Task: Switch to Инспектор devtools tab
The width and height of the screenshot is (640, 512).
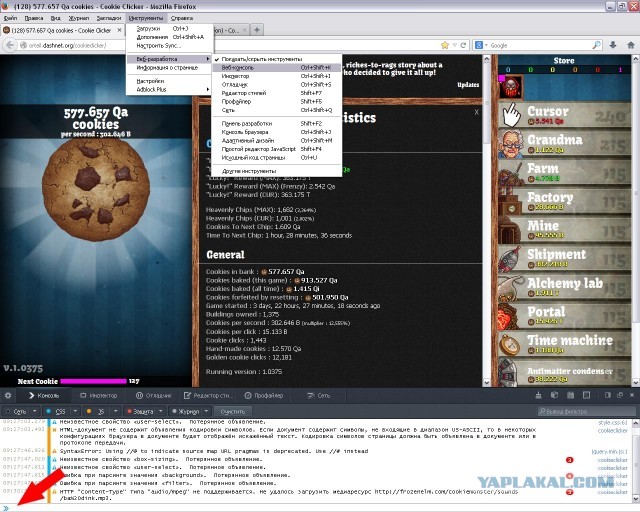Action: click(x=99, y=395)
